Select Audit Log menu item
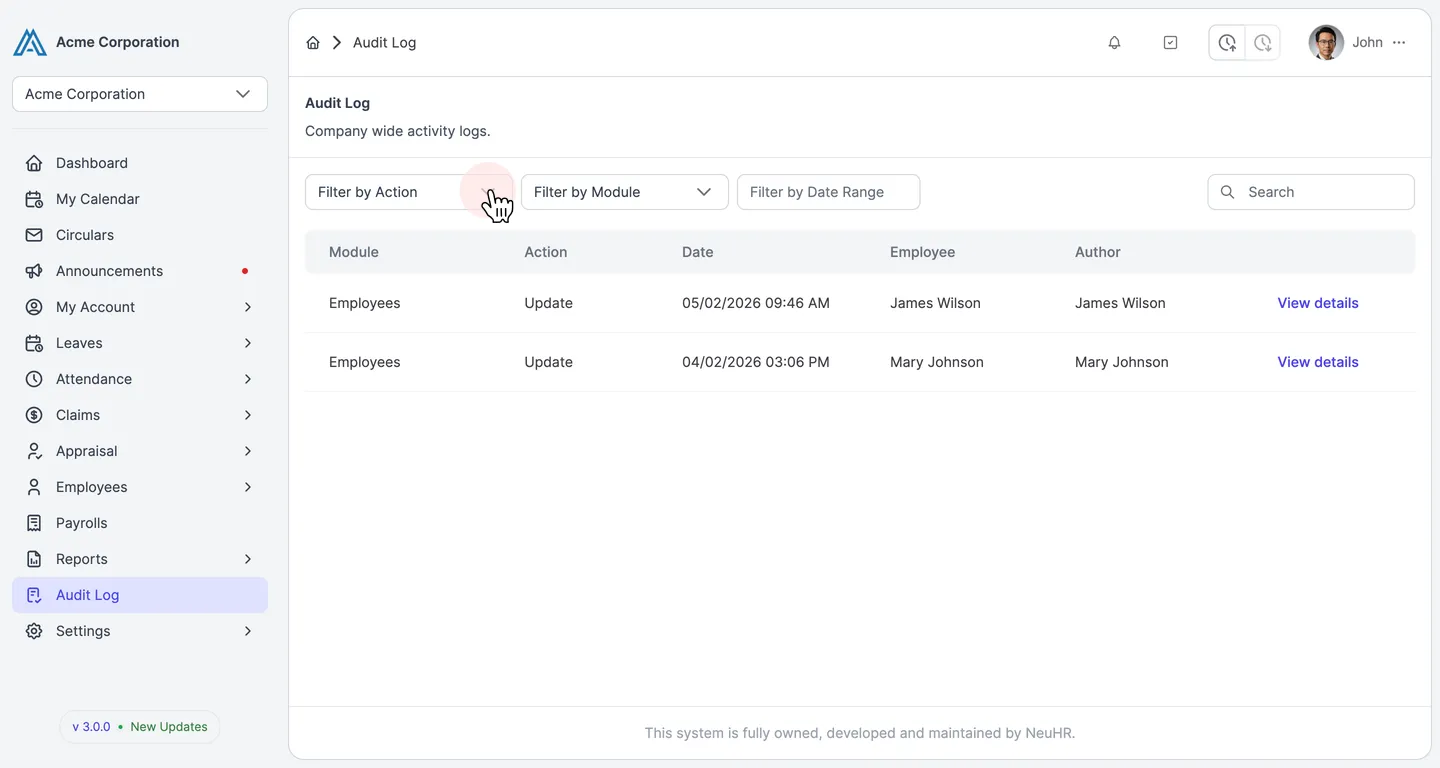Viewport: 1440px width, 768px height. coord(140,595)
